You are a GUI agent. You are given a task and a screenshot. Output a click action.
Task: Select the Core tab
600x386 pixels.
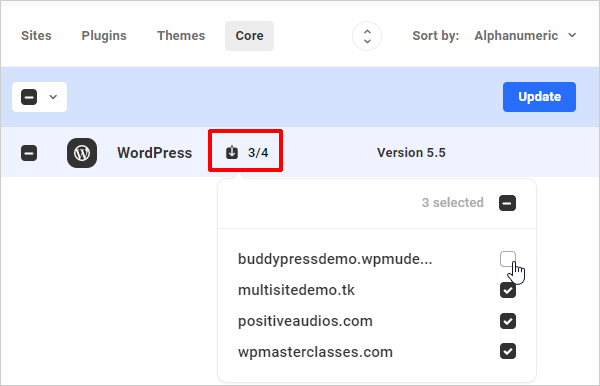[249, 36]
